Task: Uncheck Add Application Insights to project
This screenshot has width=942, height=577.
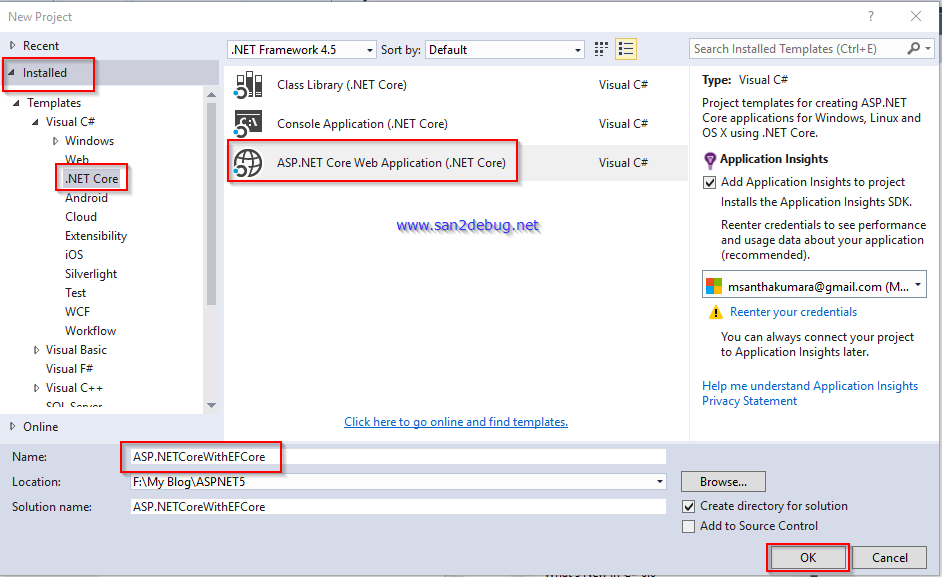Action: point(710,183)
